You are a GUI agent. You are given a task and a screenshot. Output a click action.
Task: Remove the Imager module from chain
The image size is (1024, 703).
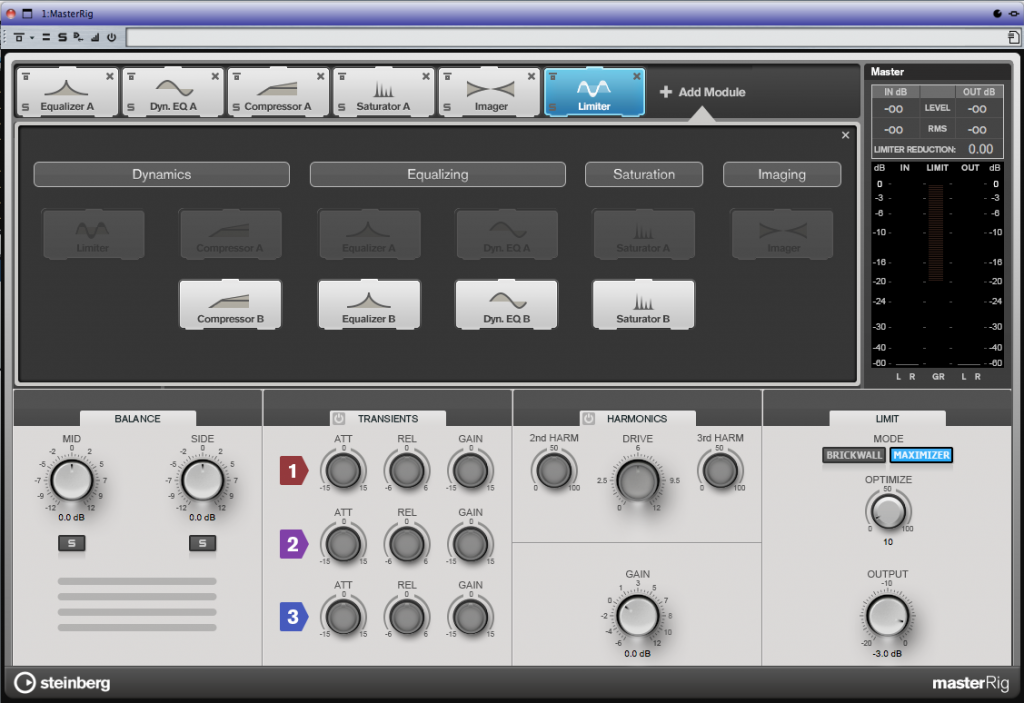coord(532,76)
